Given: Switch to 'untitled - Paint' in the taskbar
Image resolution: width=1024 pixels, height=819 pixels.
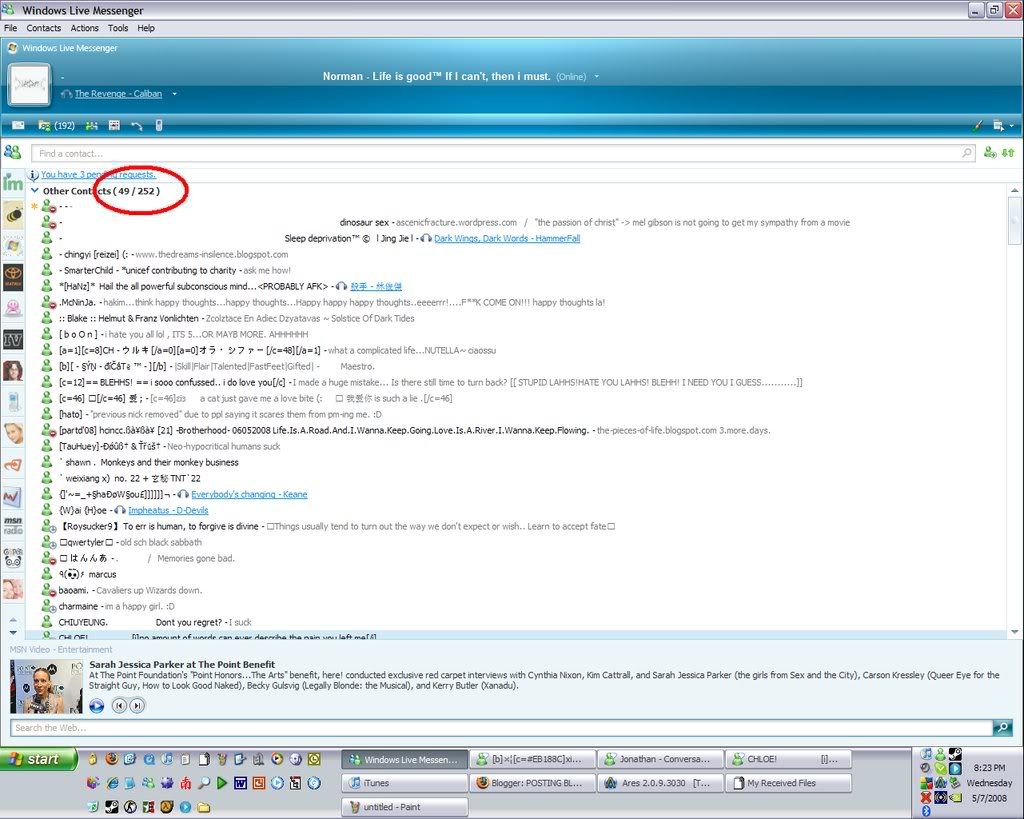Looking at the screenshot, I should pyautogui.click(x=404, y=807).
